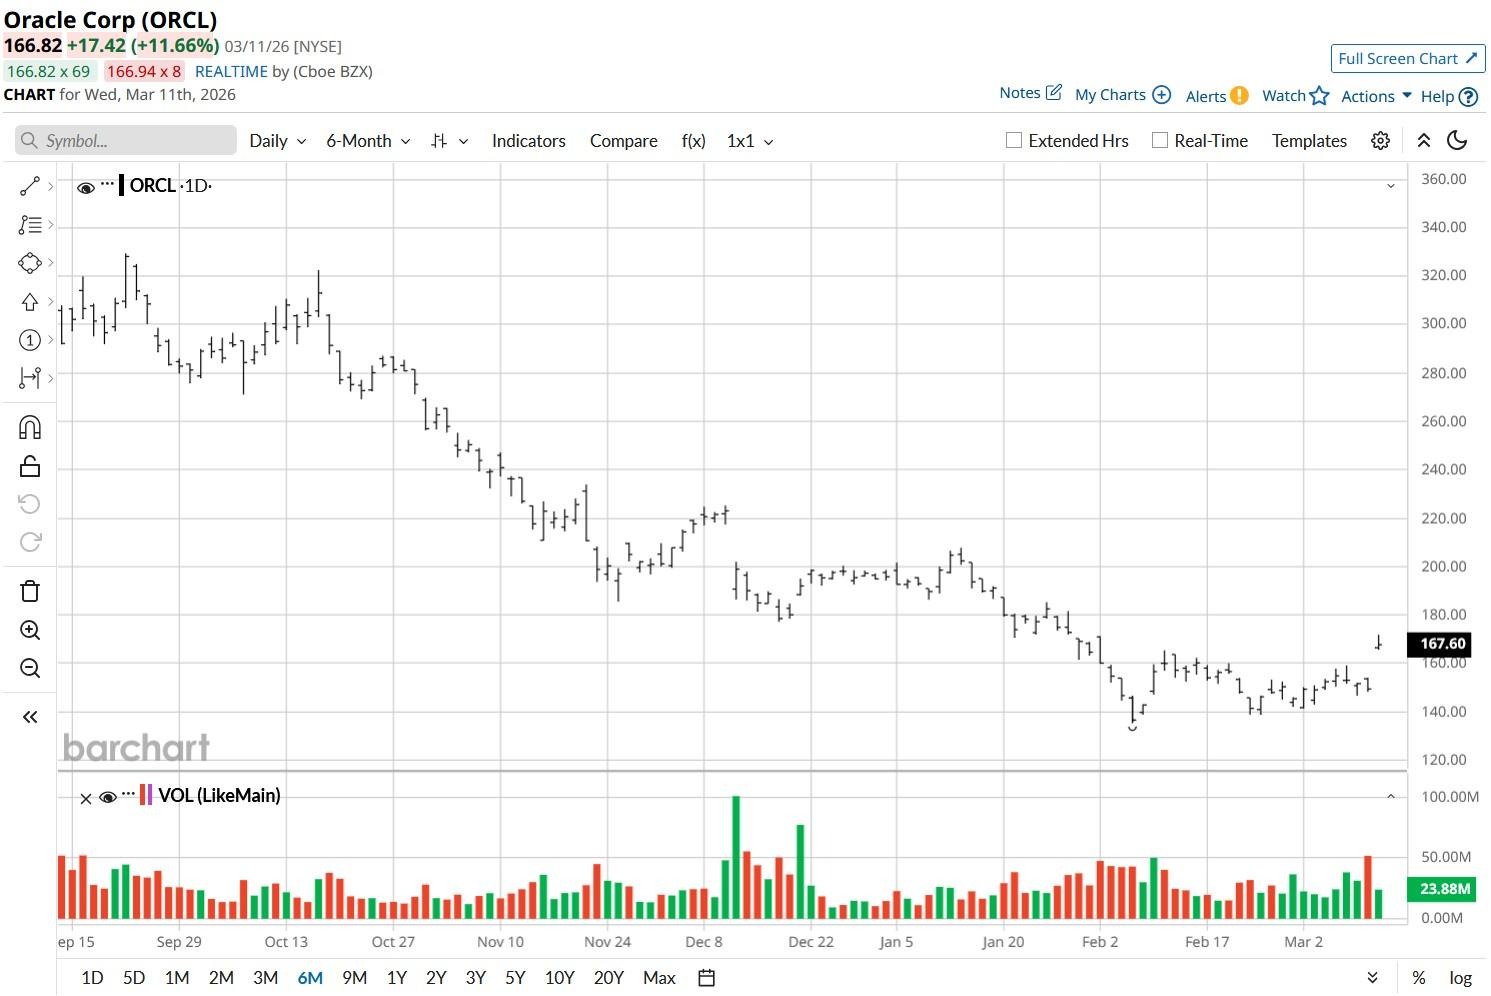This screenshot has width=1491, height=996.
Task: Zoom in on the chart
Action: tap(30, 630)
